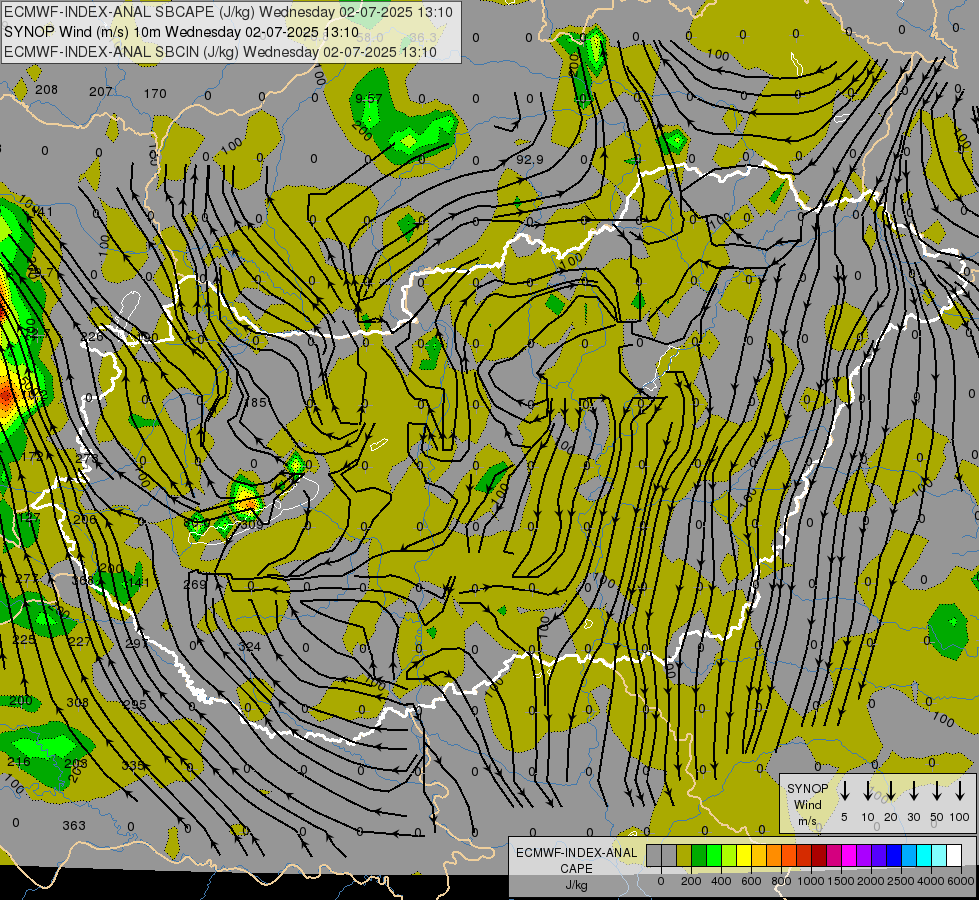979x900 pixels.
Task: Choose the magenta swatch after 1500
Action: pos(849,855)
